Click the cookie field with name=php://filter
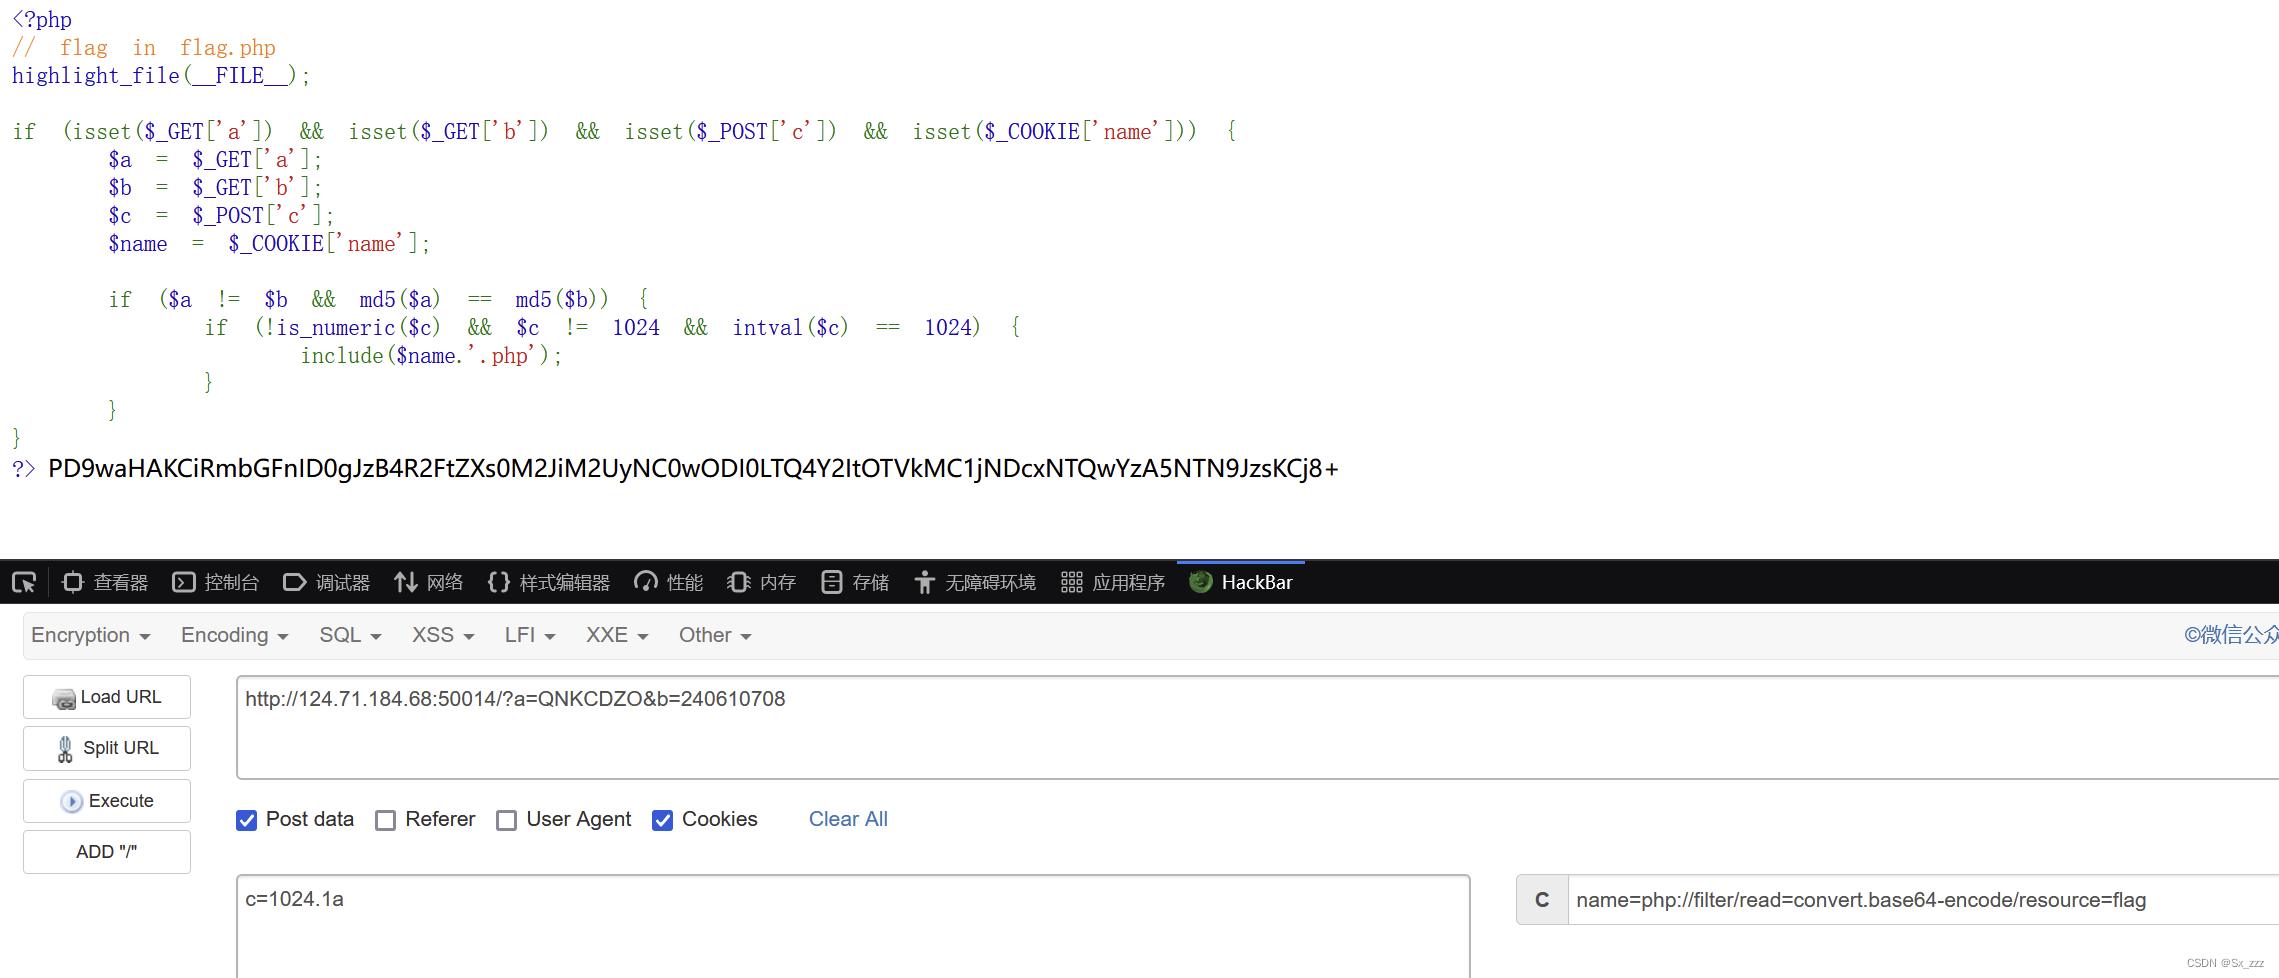2279x978 pixels. (x=1923, y=900)
